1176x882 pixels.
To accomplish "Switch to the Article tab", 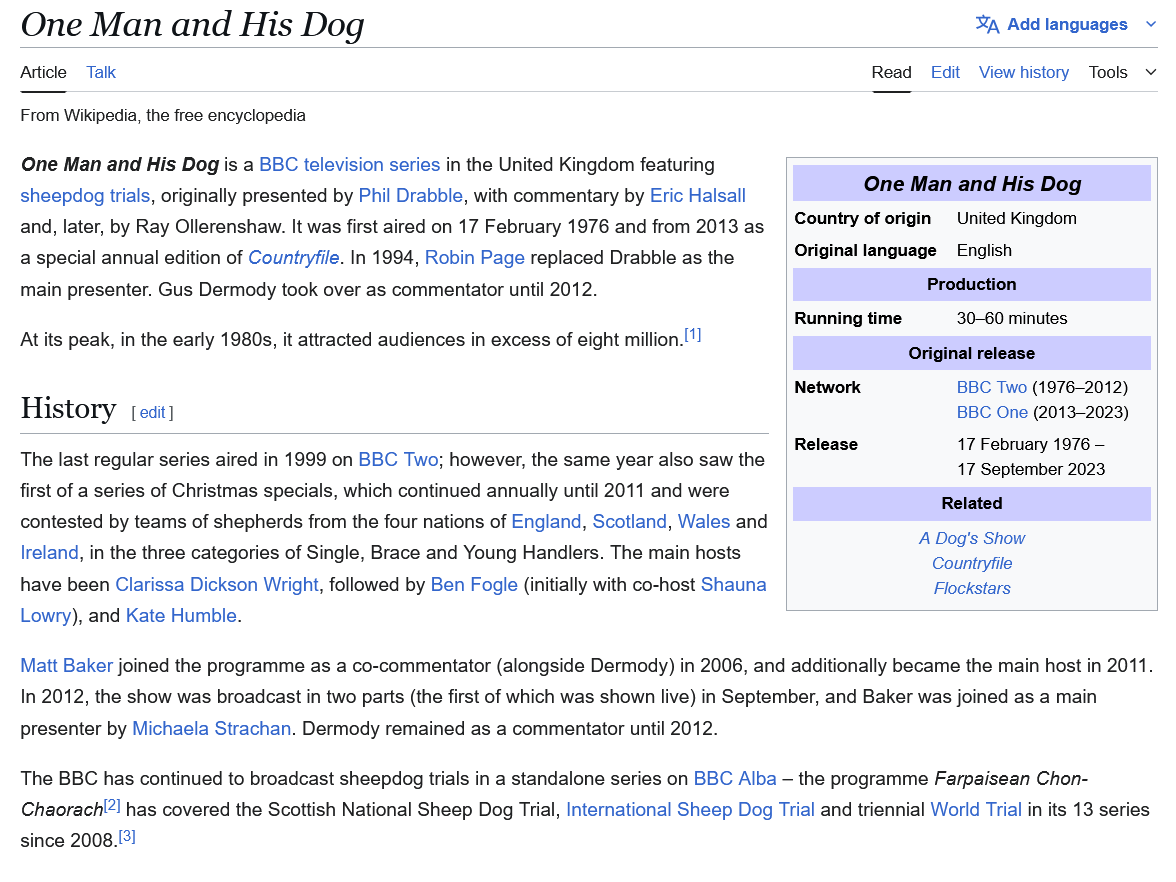I will pos(44,73).
